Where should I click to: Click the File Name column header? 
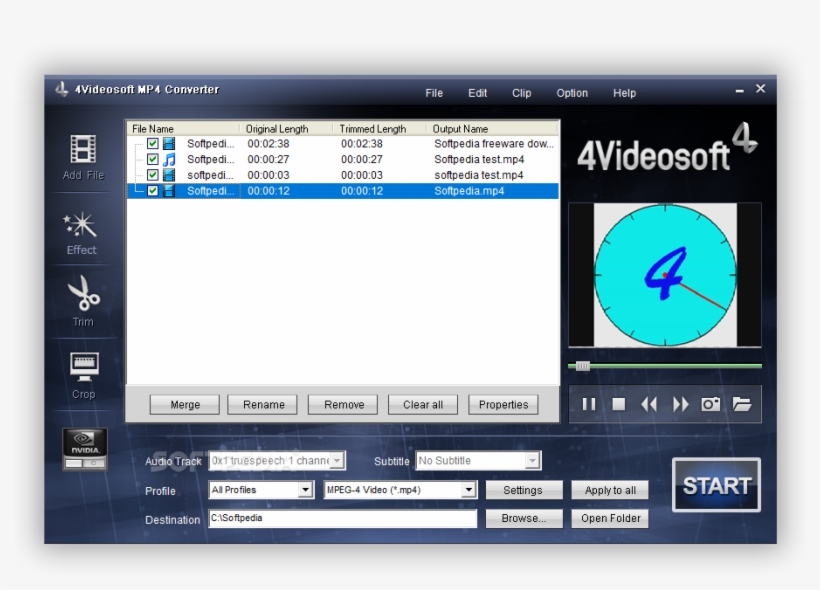(x=183, y=129)
